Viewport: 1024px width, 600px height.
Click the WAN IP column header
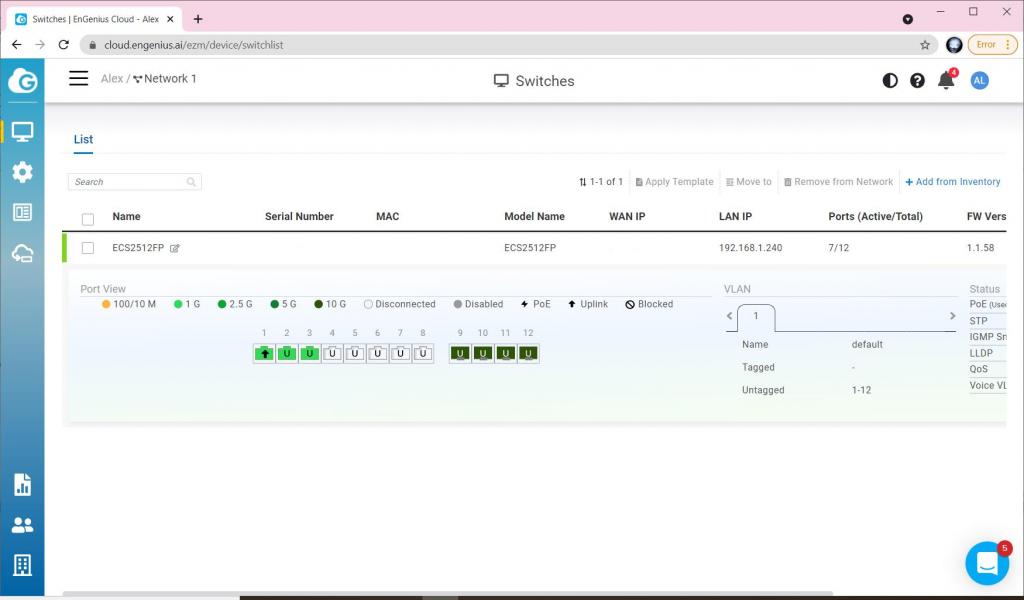click(627, 217)
